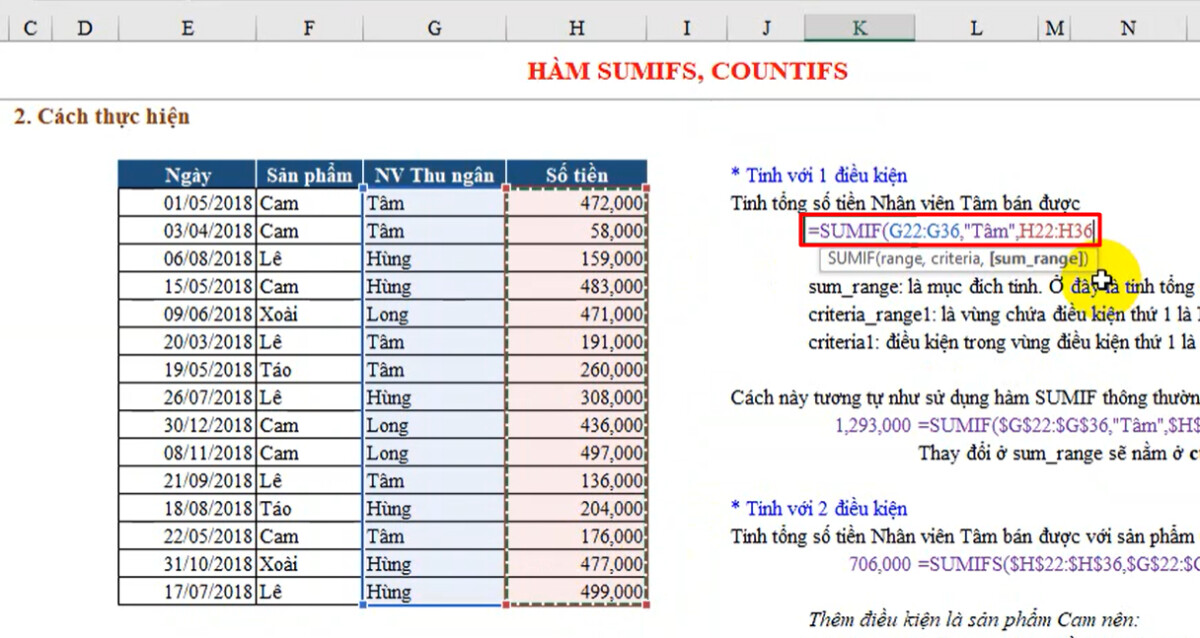Click "Long" cashier in the 30/12/2018 row
The height and width of the screenshot is (638, 1200).
(x=434, y=425)
